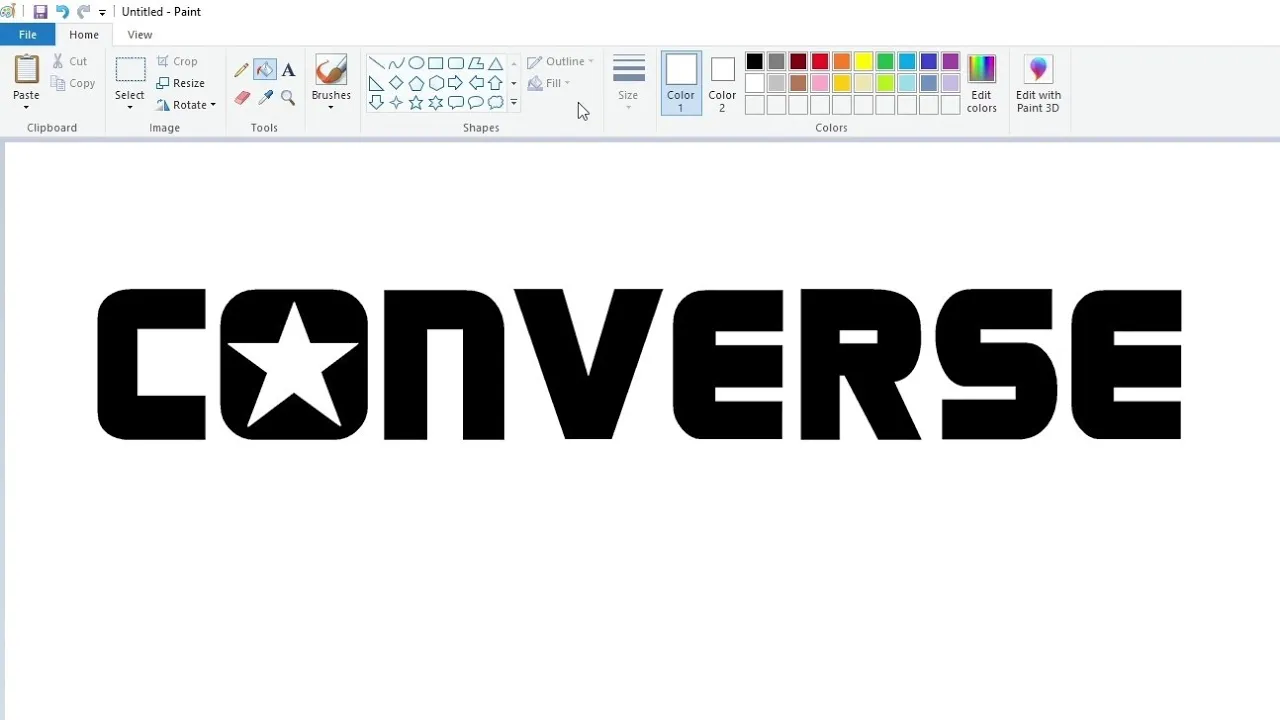Click Edit with Paint 3D
The width and height of the screenshot is (1280, 720).
coord(1038,83)
